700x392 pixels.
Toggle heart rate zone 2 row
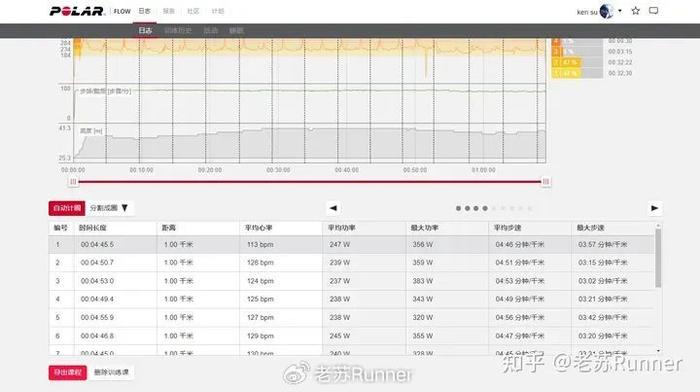(x=578, y=63)
